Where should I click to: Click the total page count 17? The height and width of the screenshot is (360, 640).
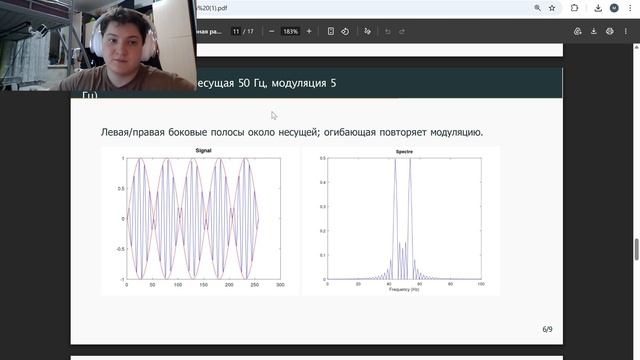pos(250,31)
